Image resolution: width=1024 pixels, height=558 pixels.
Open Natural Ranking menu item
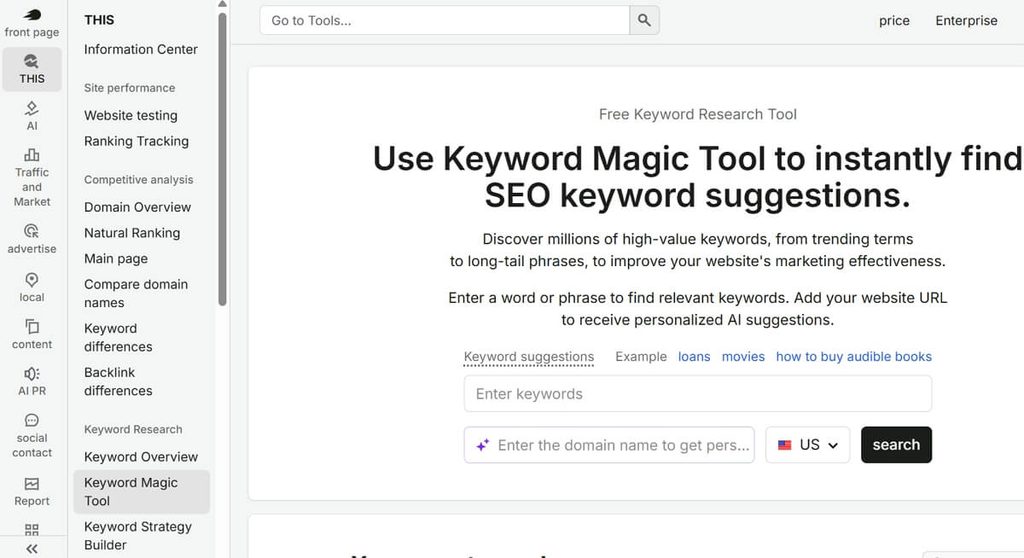point(132,233)
